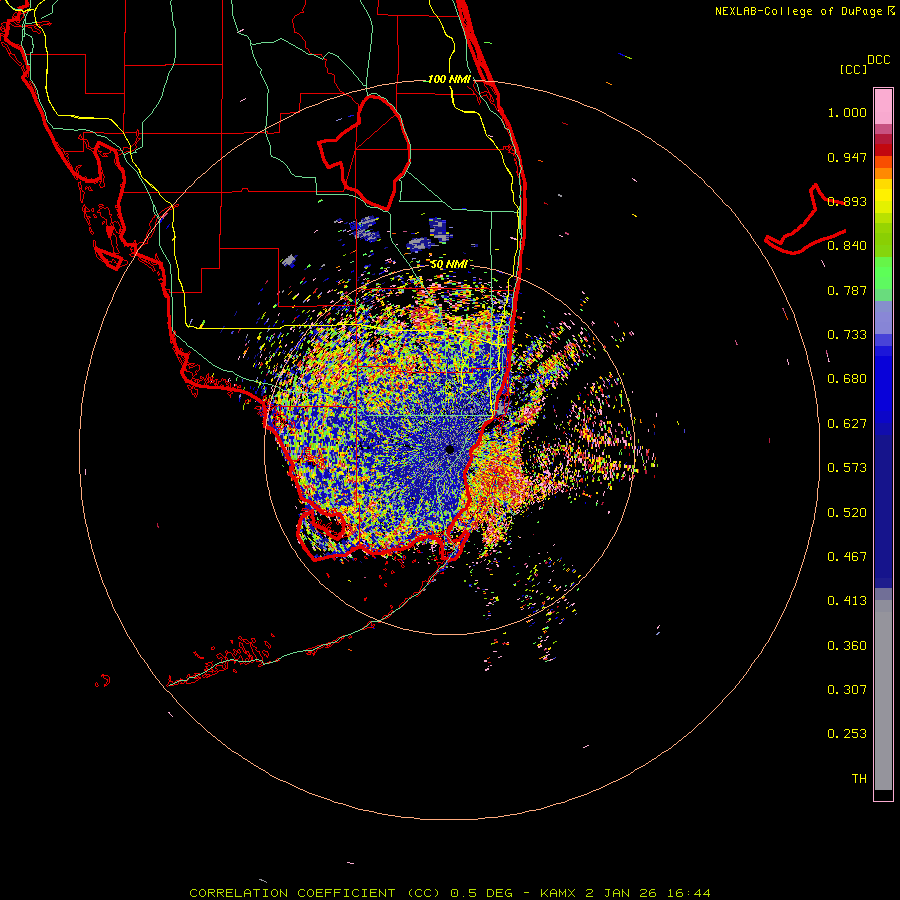900x900 pixels.
Task: Click the pink top segment of color bar
Action: tap(883, 107)
